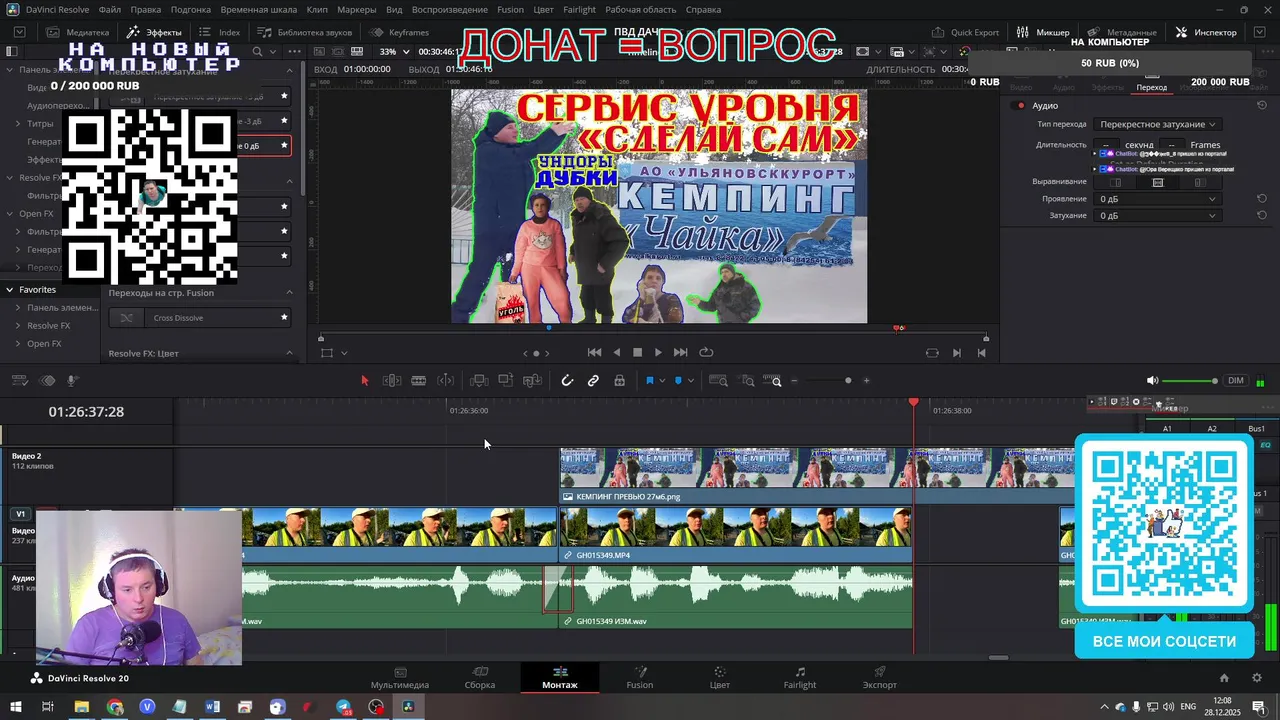Image resolution: width=1280 pixels, height=720 pixels.
Task: Open the Медиатека panel button
Action: [x=78, y=32]
